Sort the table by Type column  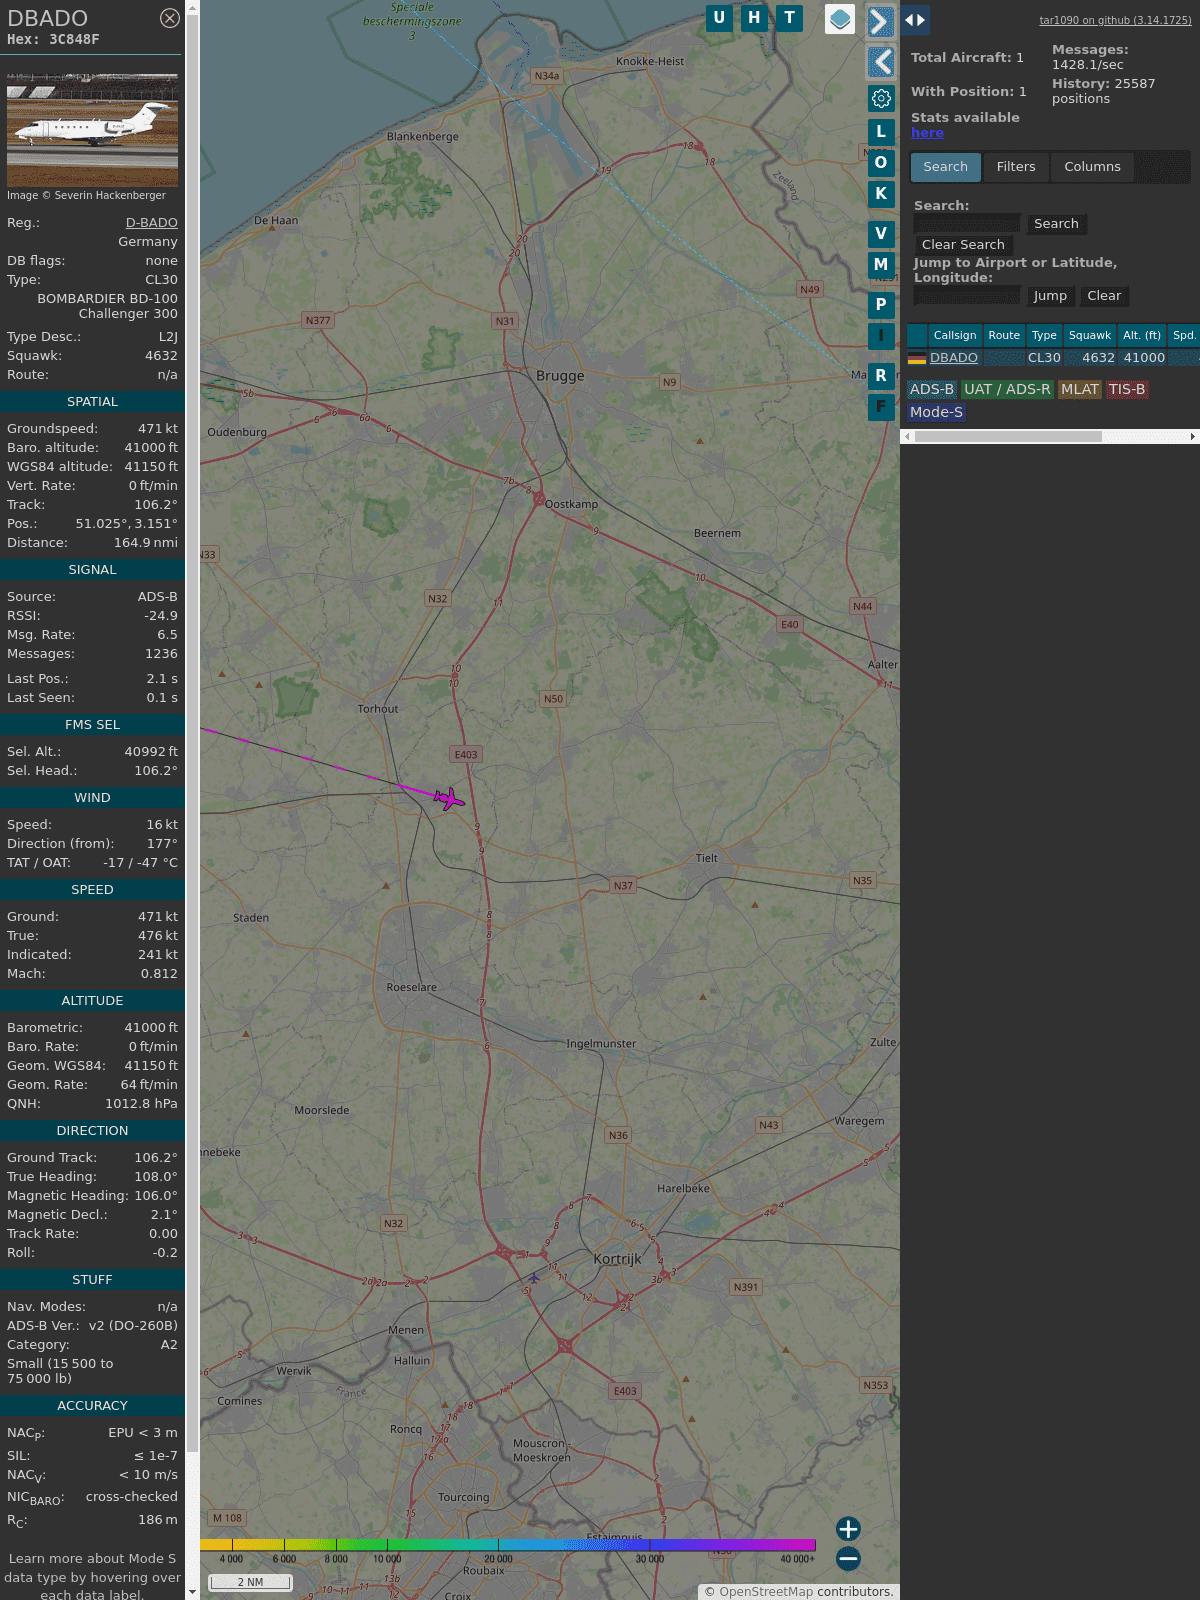coord(1044,335)
